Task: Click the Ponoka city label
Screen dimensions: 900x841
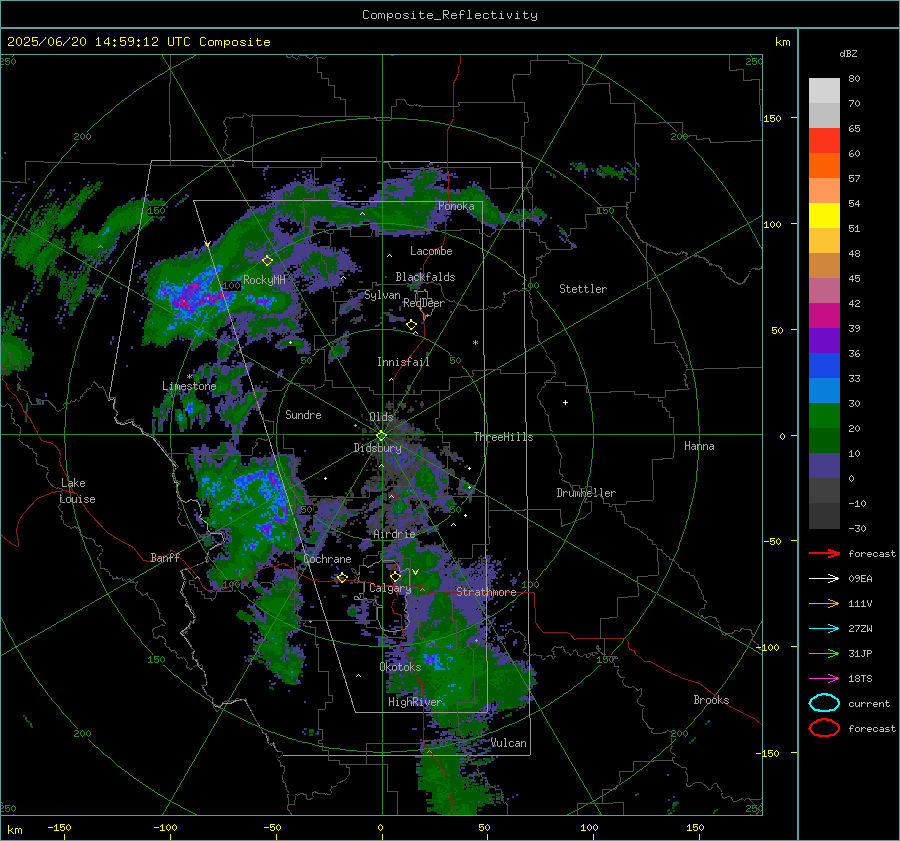Action: (456, 206)
